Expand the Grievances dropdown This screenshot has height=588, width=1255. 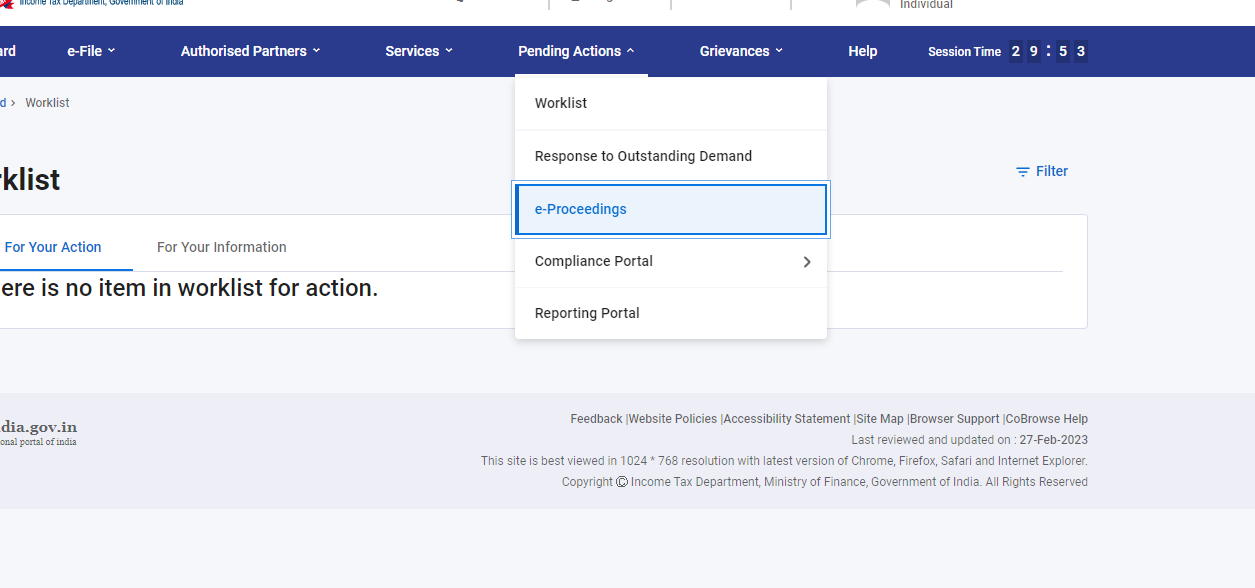[741, 51]
